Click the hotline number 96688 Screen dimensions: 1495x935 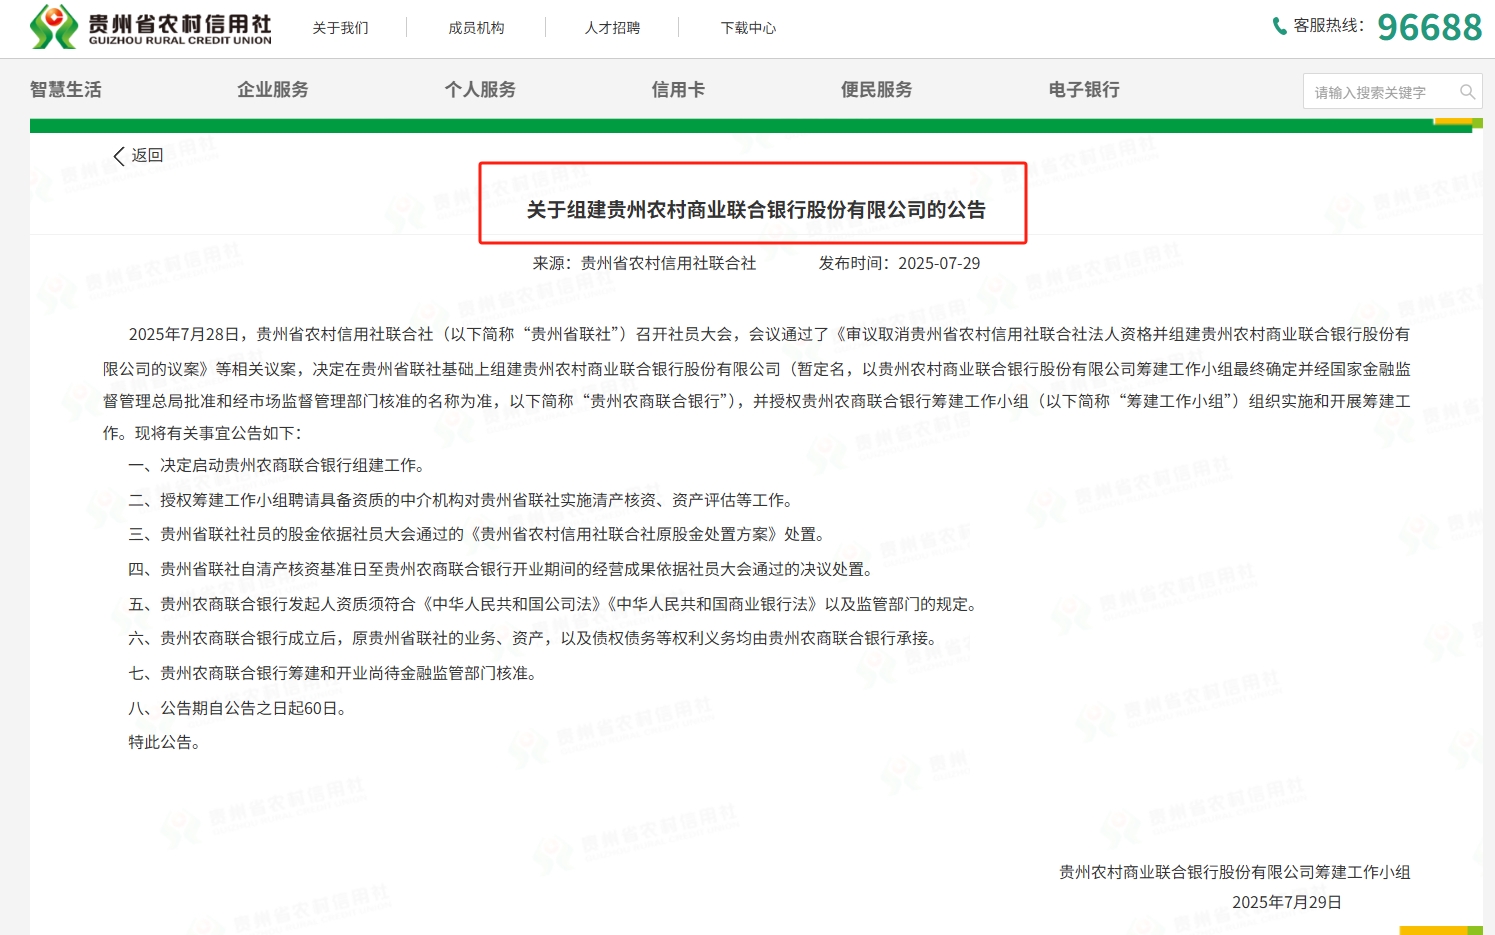(1430, 27)
